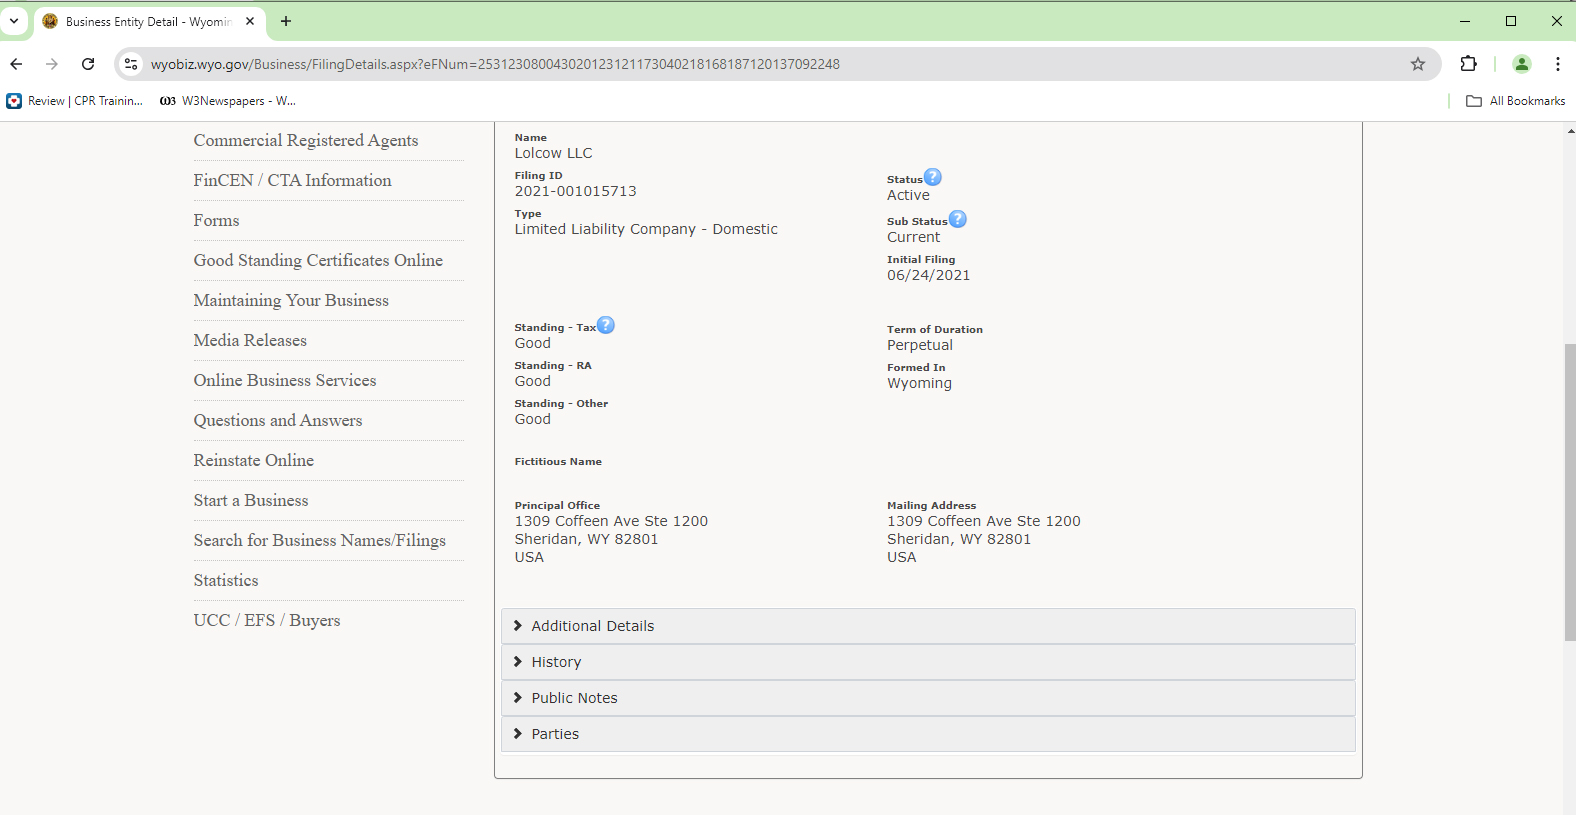Click the Sub Status help question-mark icon

[957, 219]
